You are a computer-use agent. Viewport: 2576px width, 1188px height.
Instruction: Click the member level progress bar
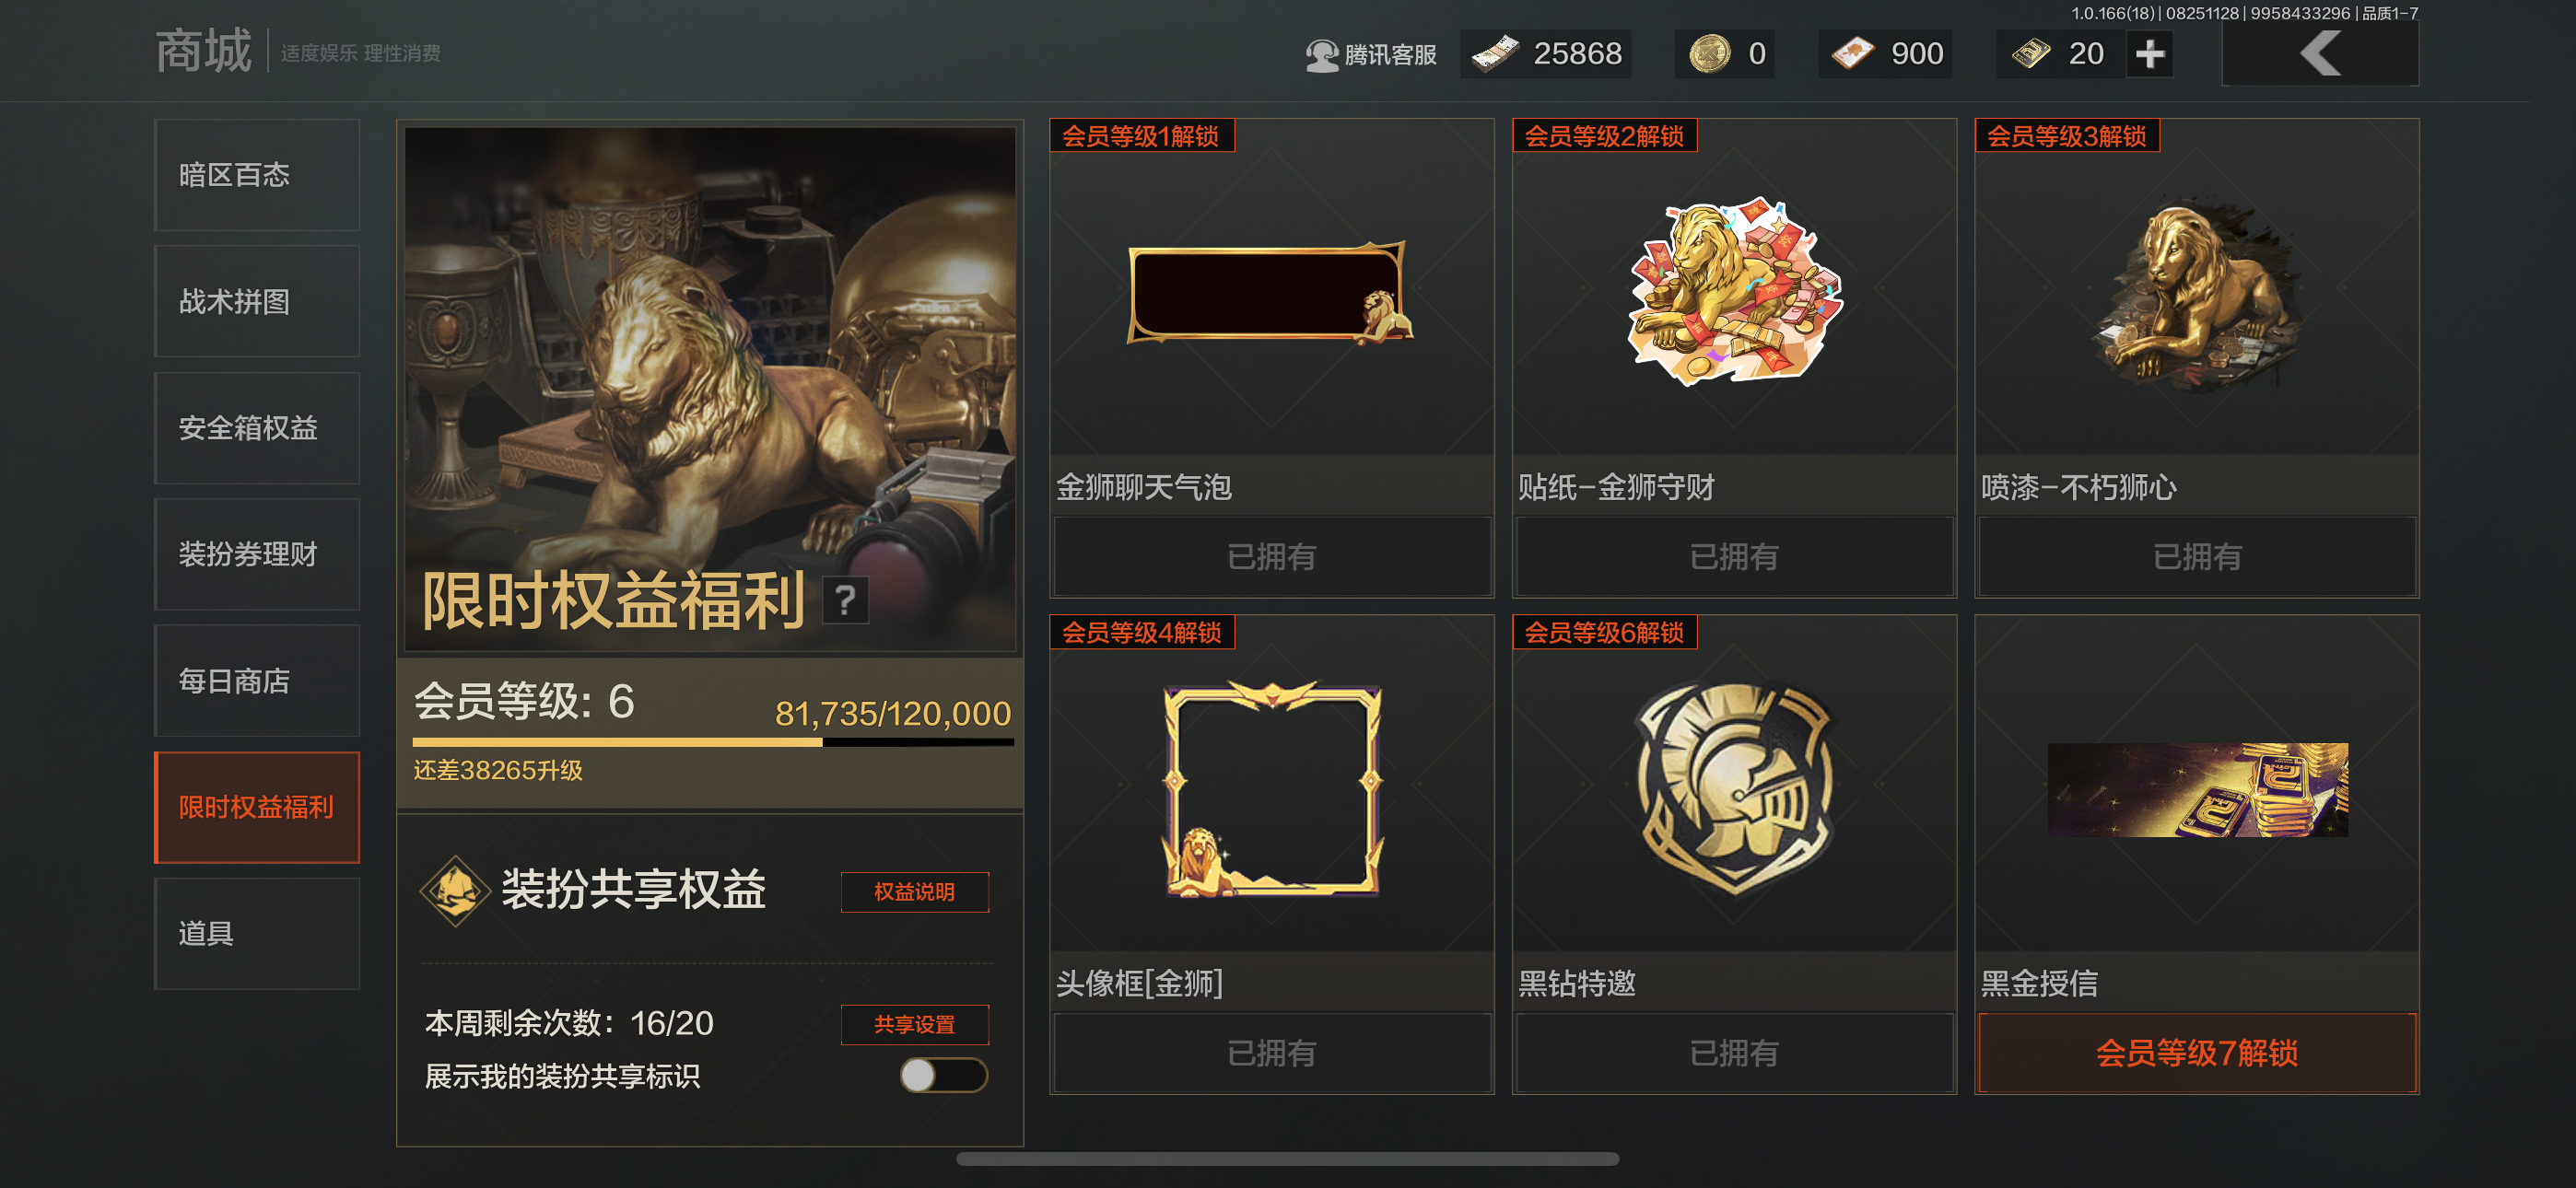(713, 742)
